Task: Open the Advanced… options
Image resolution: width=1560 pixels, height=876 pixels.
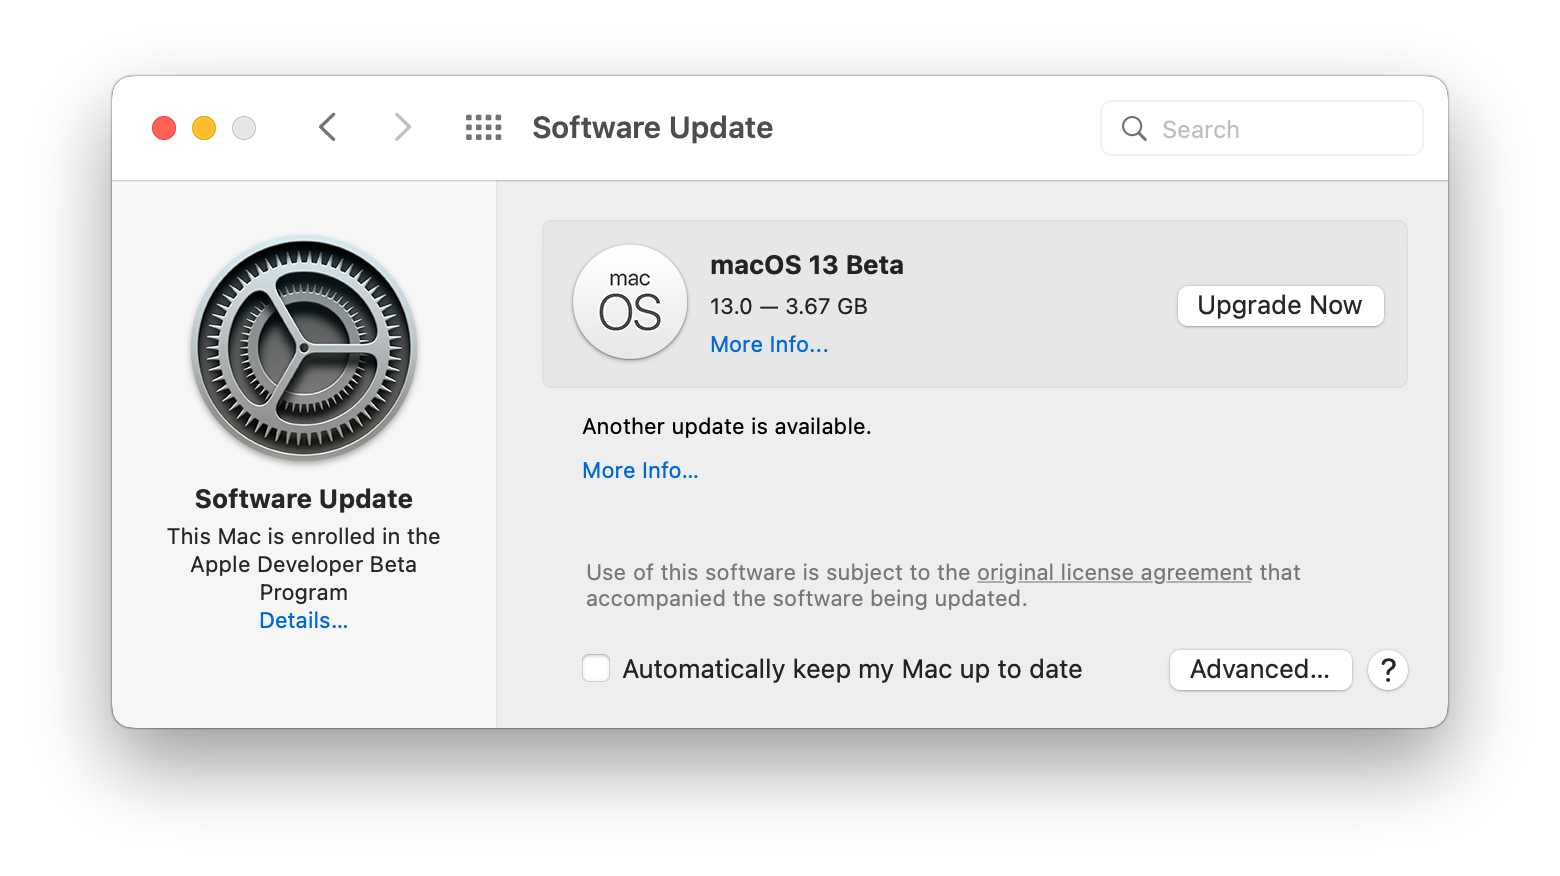Action: 1260,670
